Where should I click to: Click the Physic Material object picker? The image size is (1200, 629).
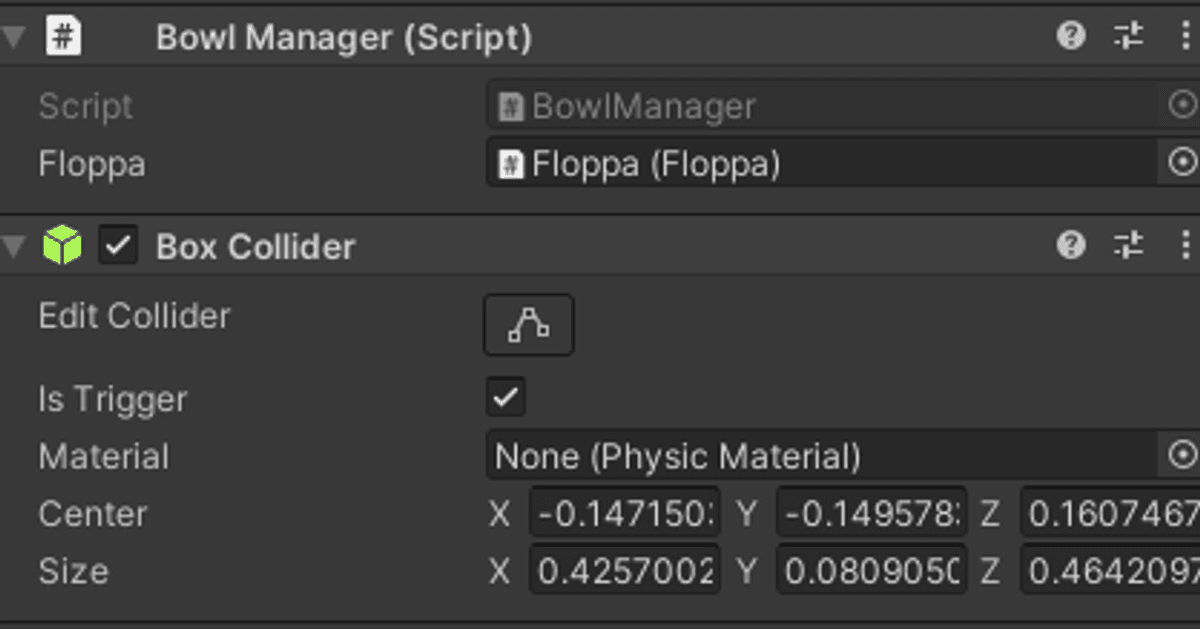pos(1182,455)
